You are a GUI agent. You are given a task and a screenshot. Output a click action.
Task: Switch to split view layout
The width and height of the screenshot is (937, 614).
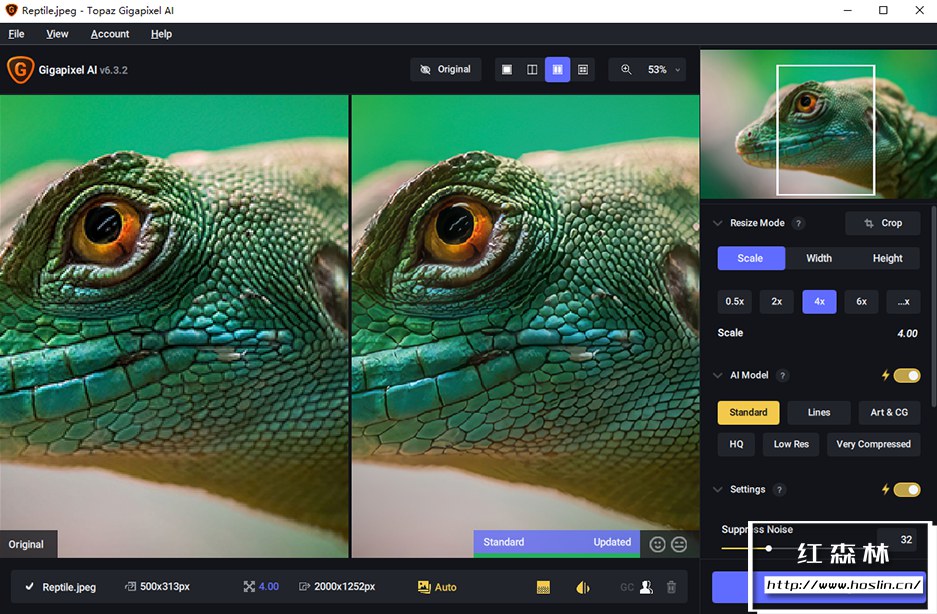point(532,69)
